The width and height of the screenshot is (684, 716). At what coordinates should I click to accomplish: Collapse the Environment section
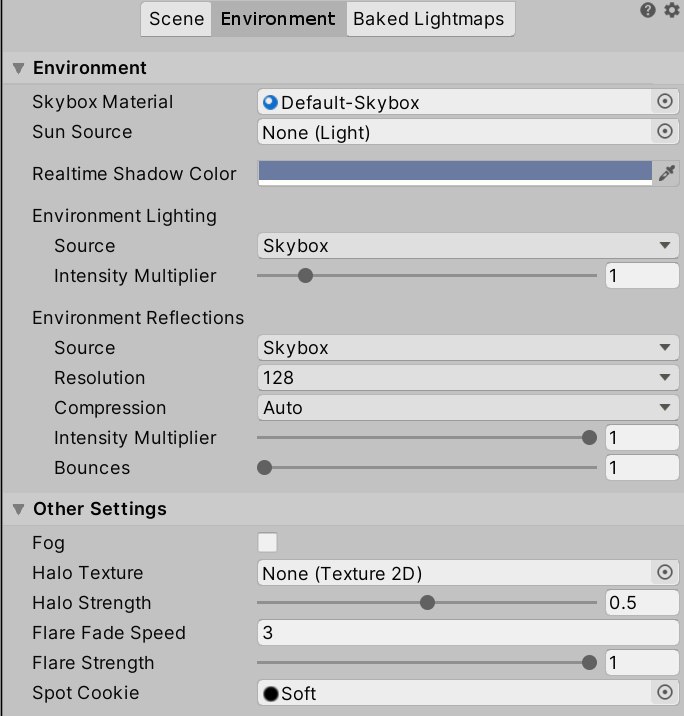(x=18, y=68)
